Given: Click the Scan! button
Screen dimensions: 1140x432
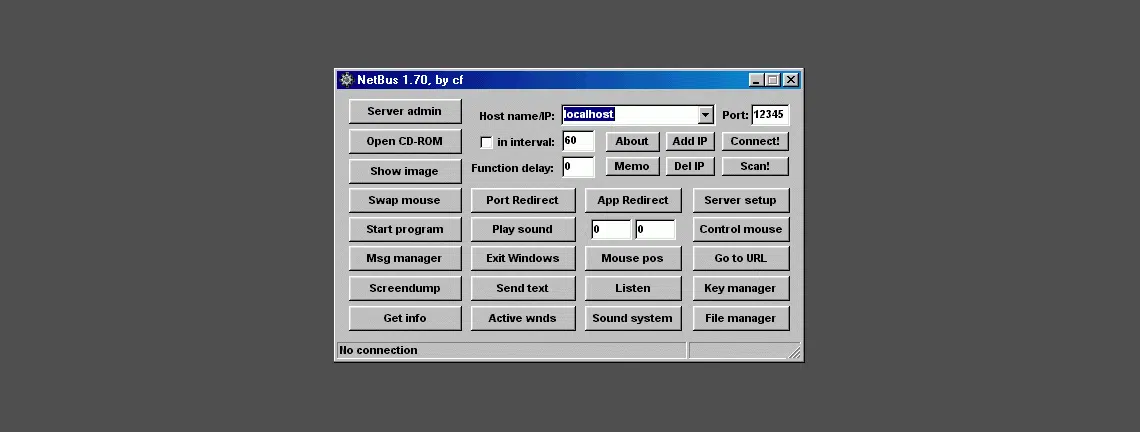Looking at the screenshot, I should pyautogui.click(x=754, y=166).
